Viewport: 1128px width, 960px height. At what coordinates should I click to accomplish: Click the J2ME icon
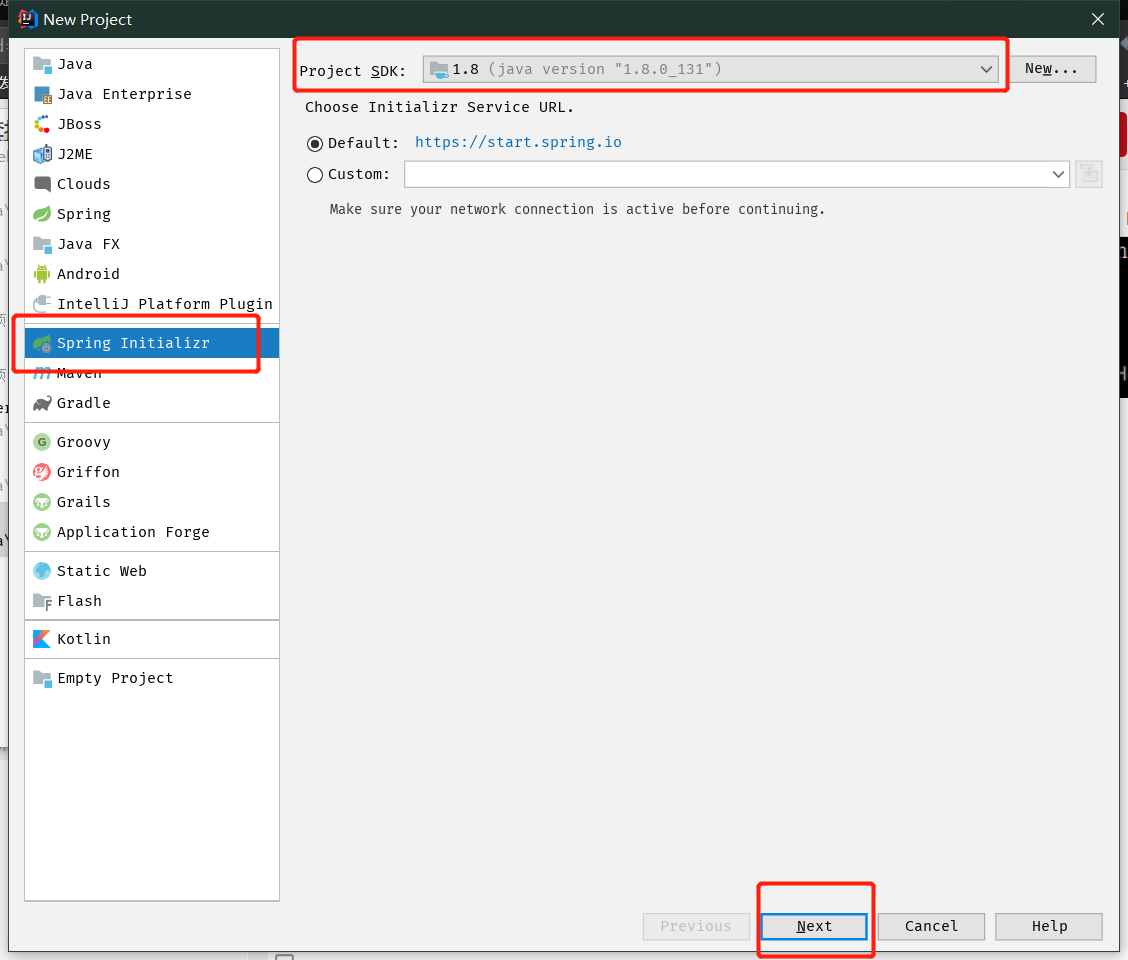(x=42, y=155)
